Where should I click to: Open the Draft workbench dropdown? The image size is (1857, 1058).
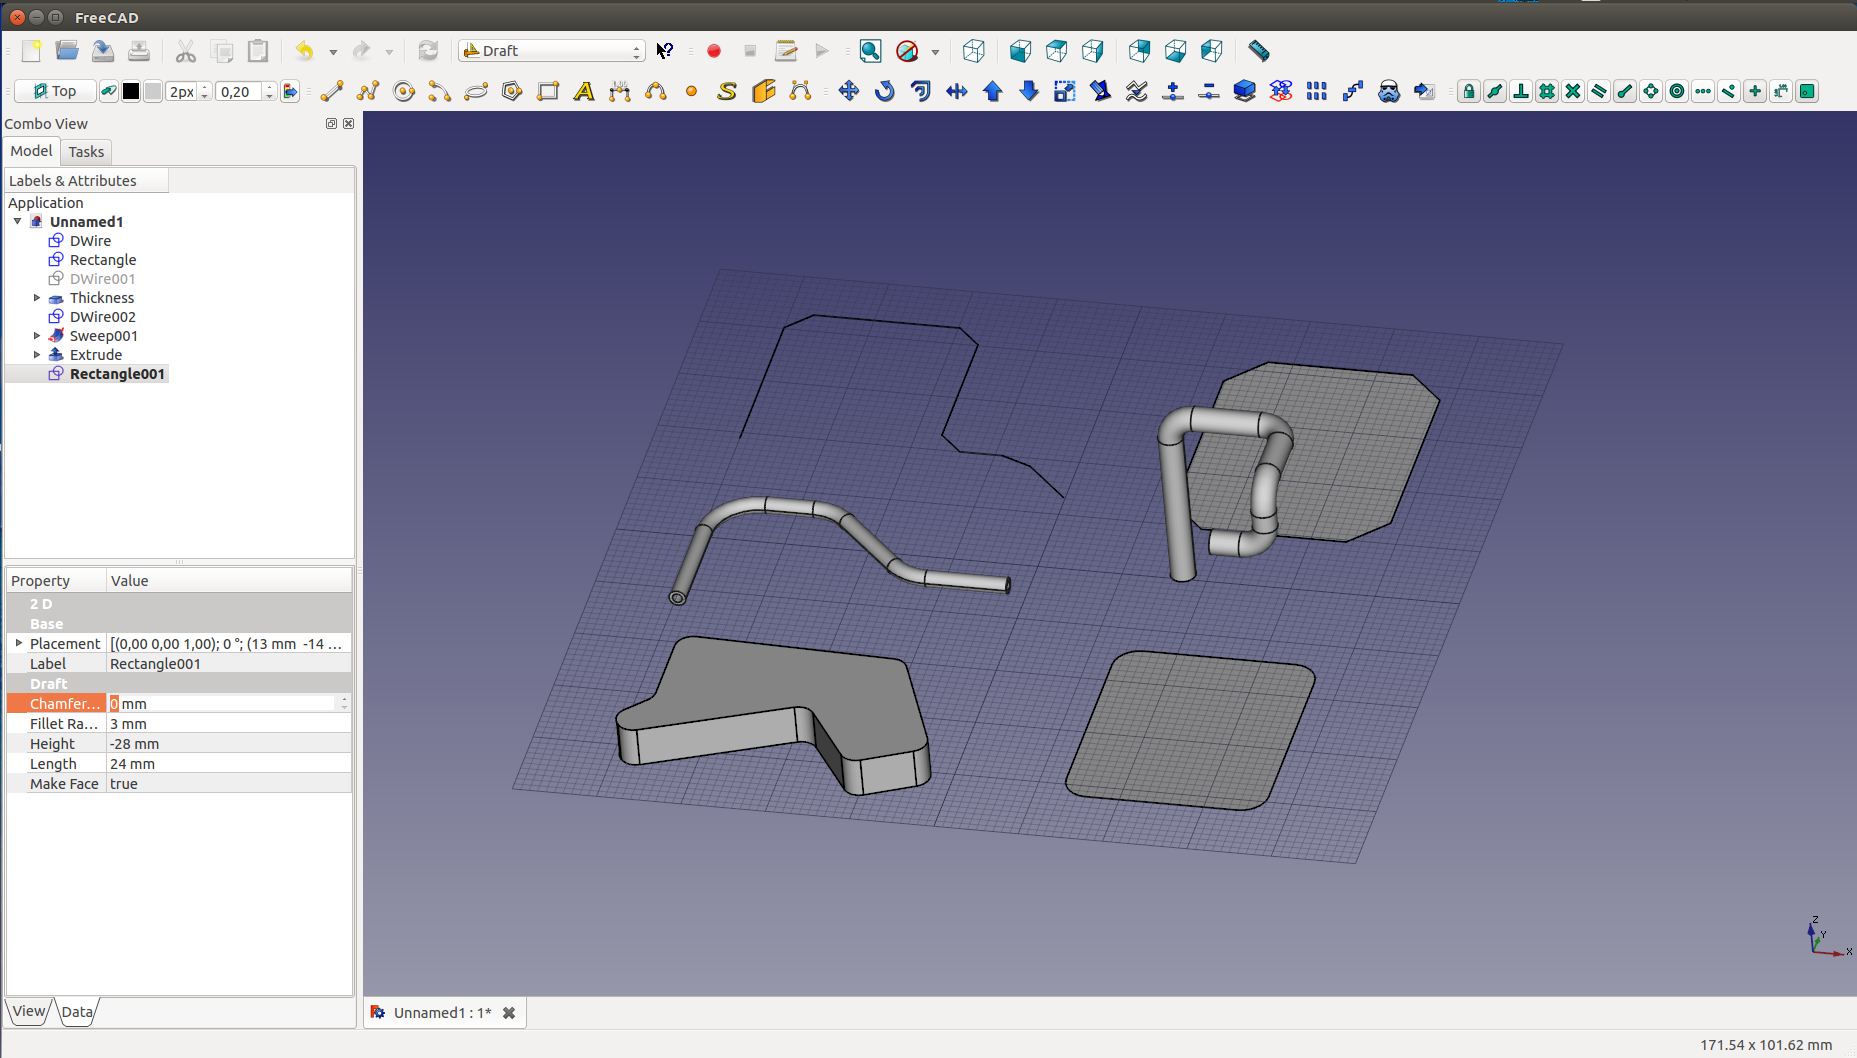(551, 51)
